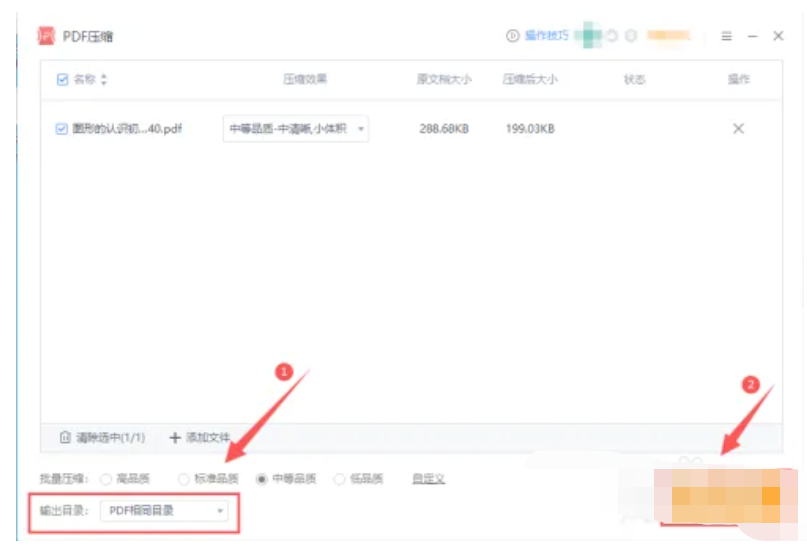The image size is (807, 553).
Task: Select the 低品质 radio button
Action: pos(339,479)
